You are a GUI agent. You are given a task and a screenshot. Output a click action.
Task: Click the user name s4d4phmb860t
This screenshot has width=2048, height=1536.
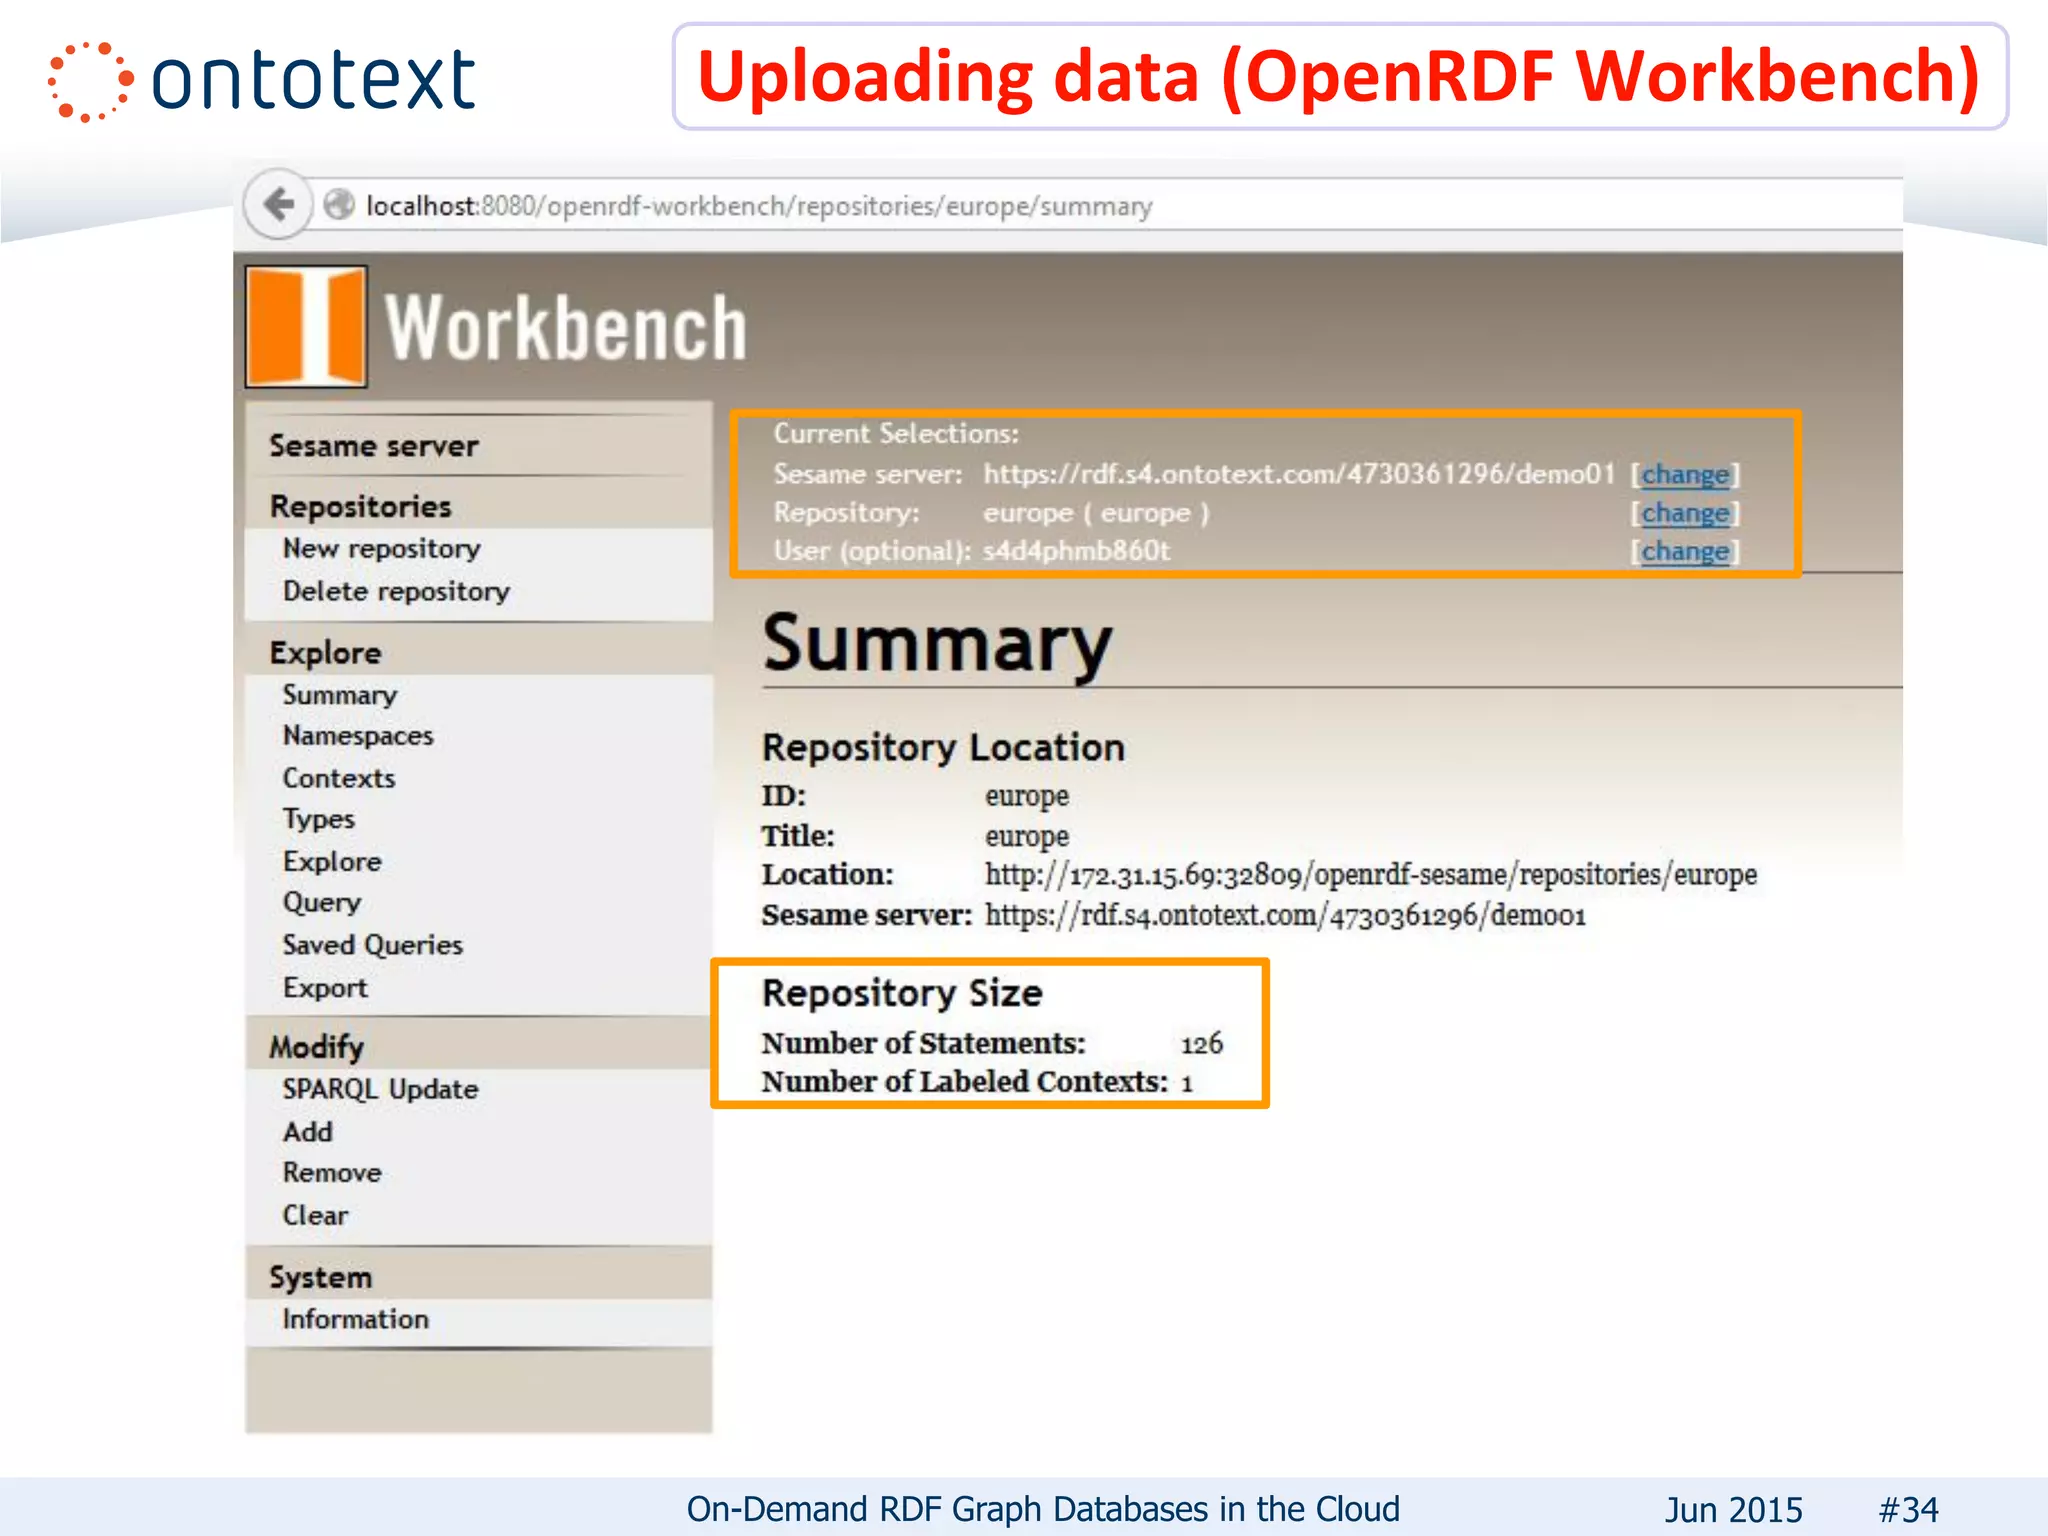[1077, 552]
